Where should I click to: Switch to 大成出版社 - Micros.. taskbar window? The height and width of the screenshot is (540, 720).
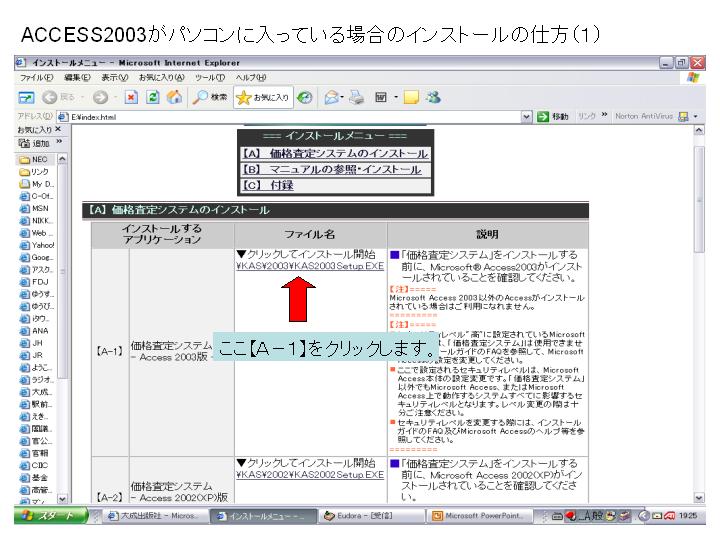pos(156,516)
